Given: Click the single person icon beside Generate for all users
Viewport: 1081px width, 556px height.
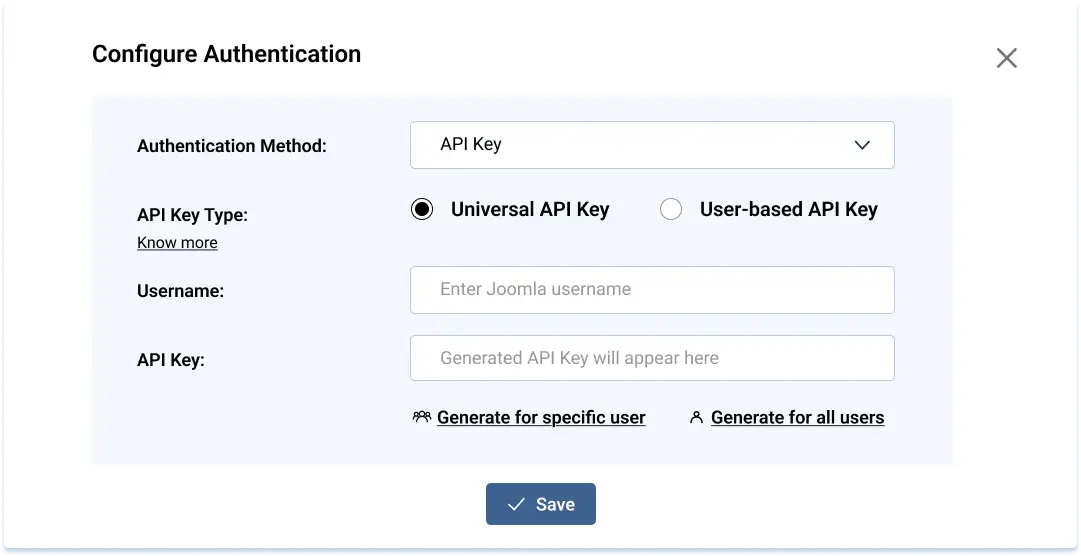Looking at the screenshot, I should pyautogui.click(x=696, y=417).
